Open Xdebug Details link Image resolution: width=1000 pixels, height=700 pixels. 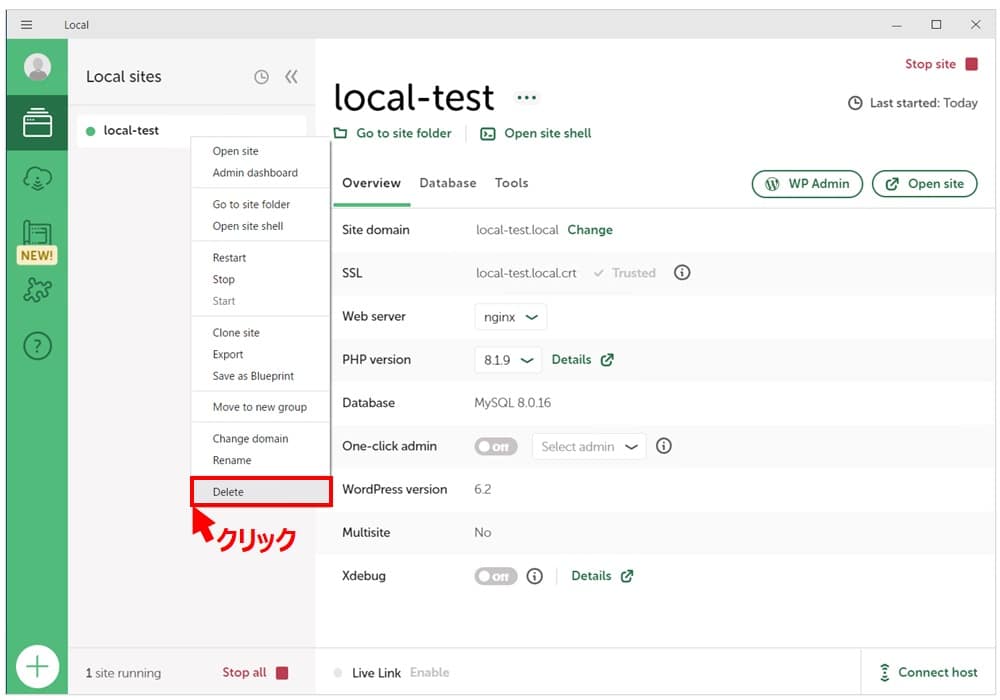(x=602, y=576)
